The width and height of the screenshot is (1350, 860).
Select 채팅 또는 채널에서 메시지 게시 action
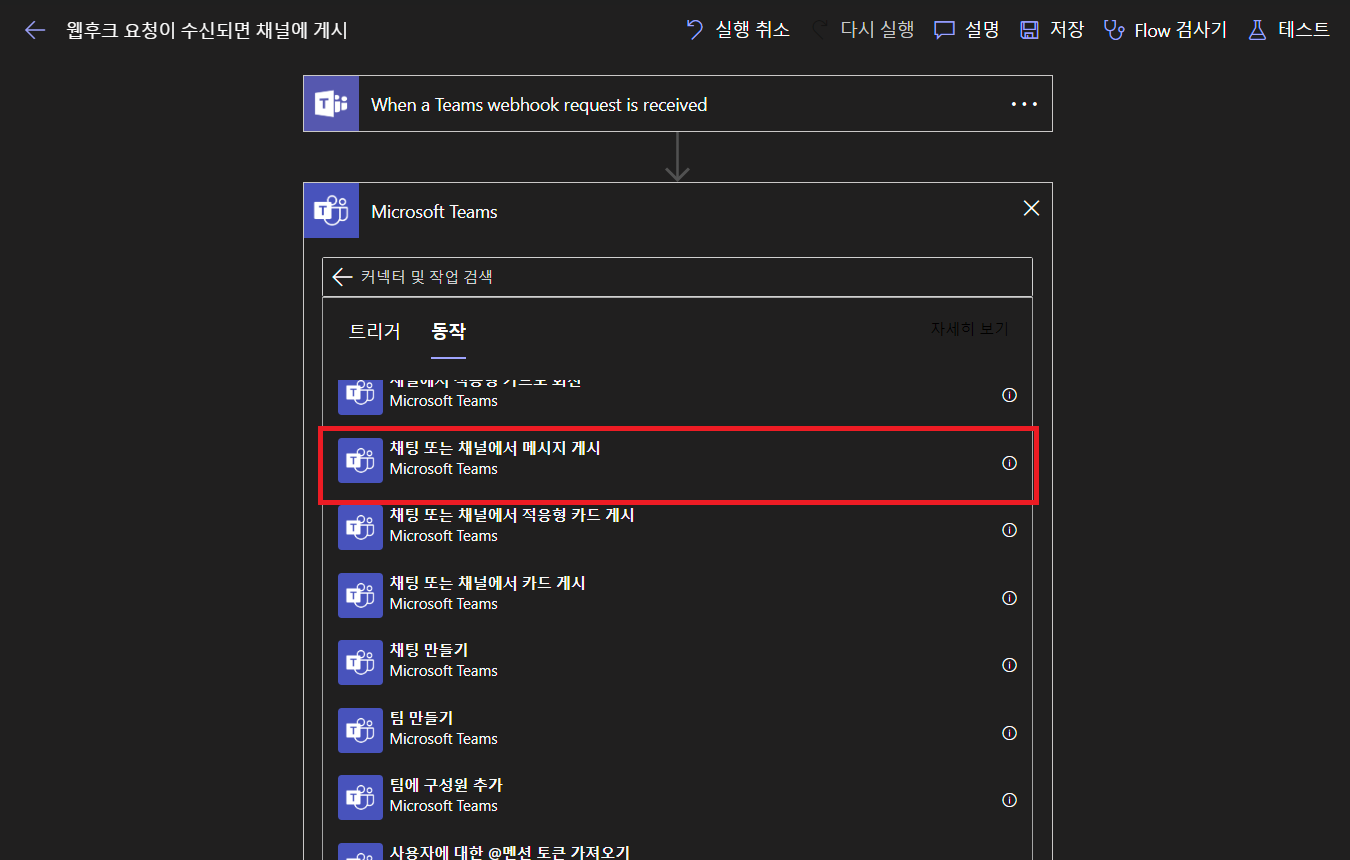click(677, 462)
